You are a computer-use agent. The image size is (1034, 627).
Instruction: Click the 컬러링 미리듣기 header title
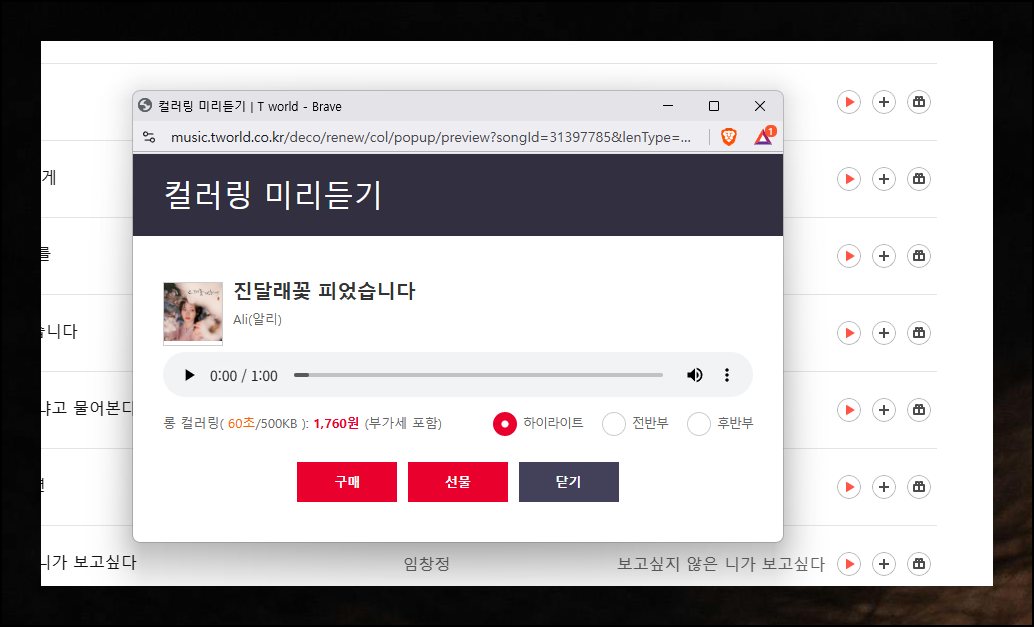click(273, 195)
